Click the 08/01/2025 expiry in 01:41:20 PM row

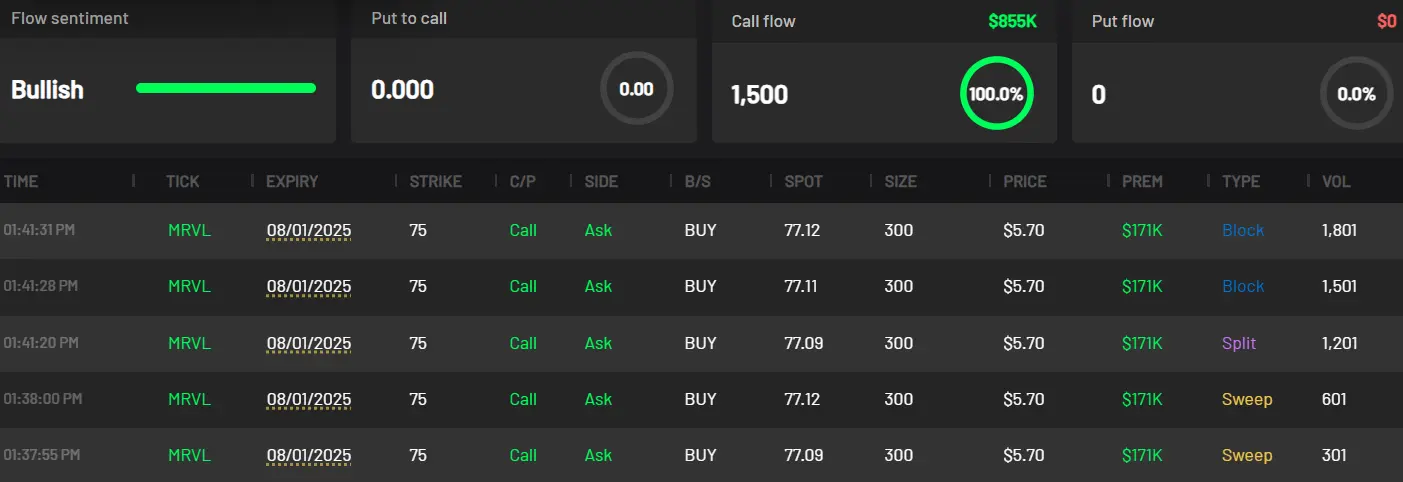coord(309,343)
